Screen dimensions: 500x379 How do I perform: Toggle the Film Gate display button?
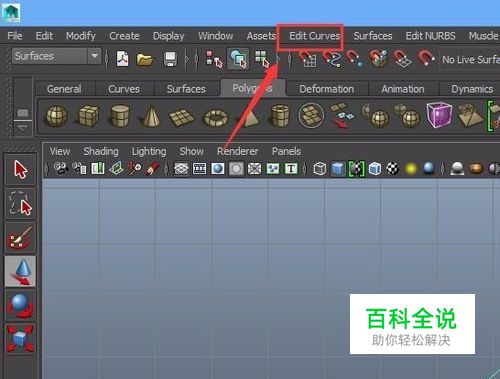(199, 169)
